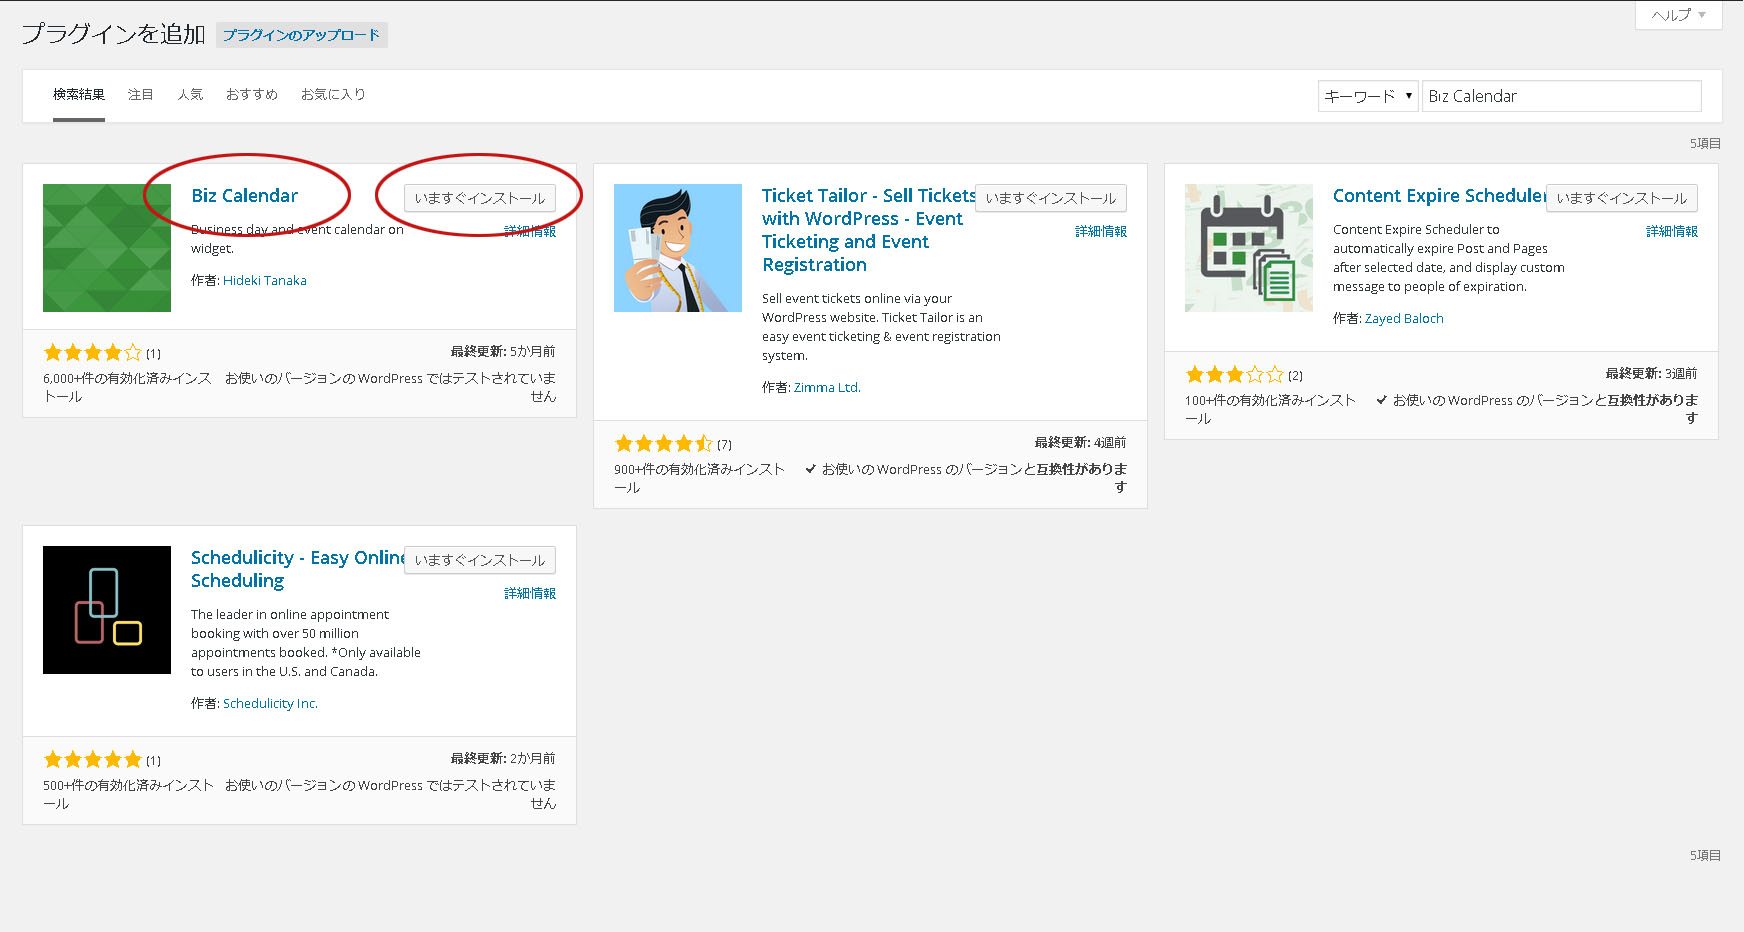Image resolution: width=1744 pixels, height=932 pixels.
Task: Install Schedulicity plugin now
Action: click(x=480, y=560)
